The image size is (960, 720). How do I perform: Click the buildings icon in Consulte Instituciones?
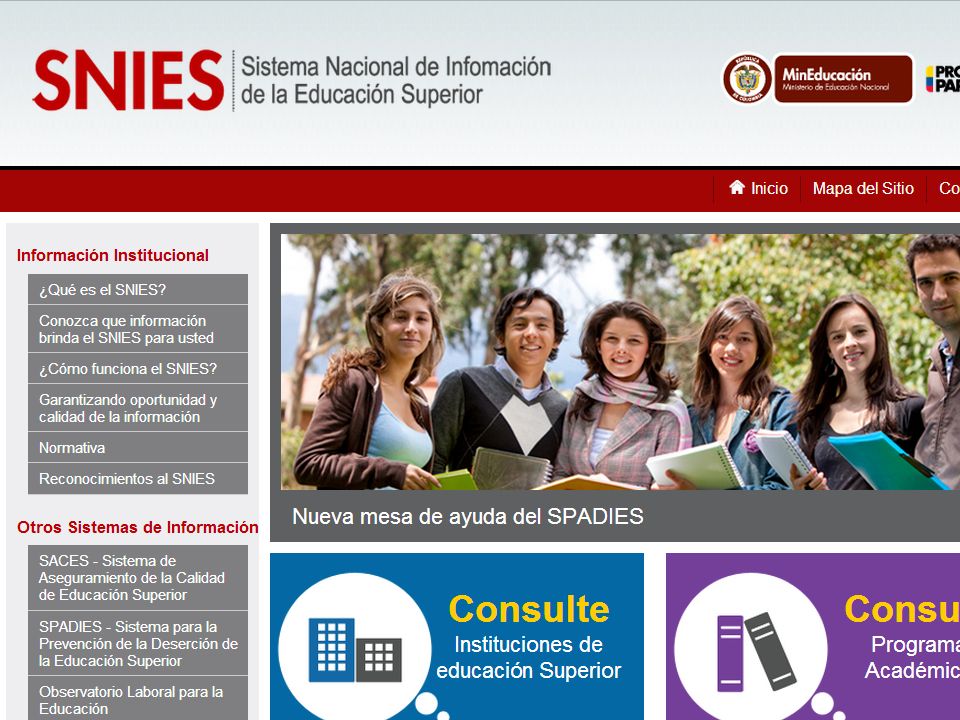click(355, 650)
